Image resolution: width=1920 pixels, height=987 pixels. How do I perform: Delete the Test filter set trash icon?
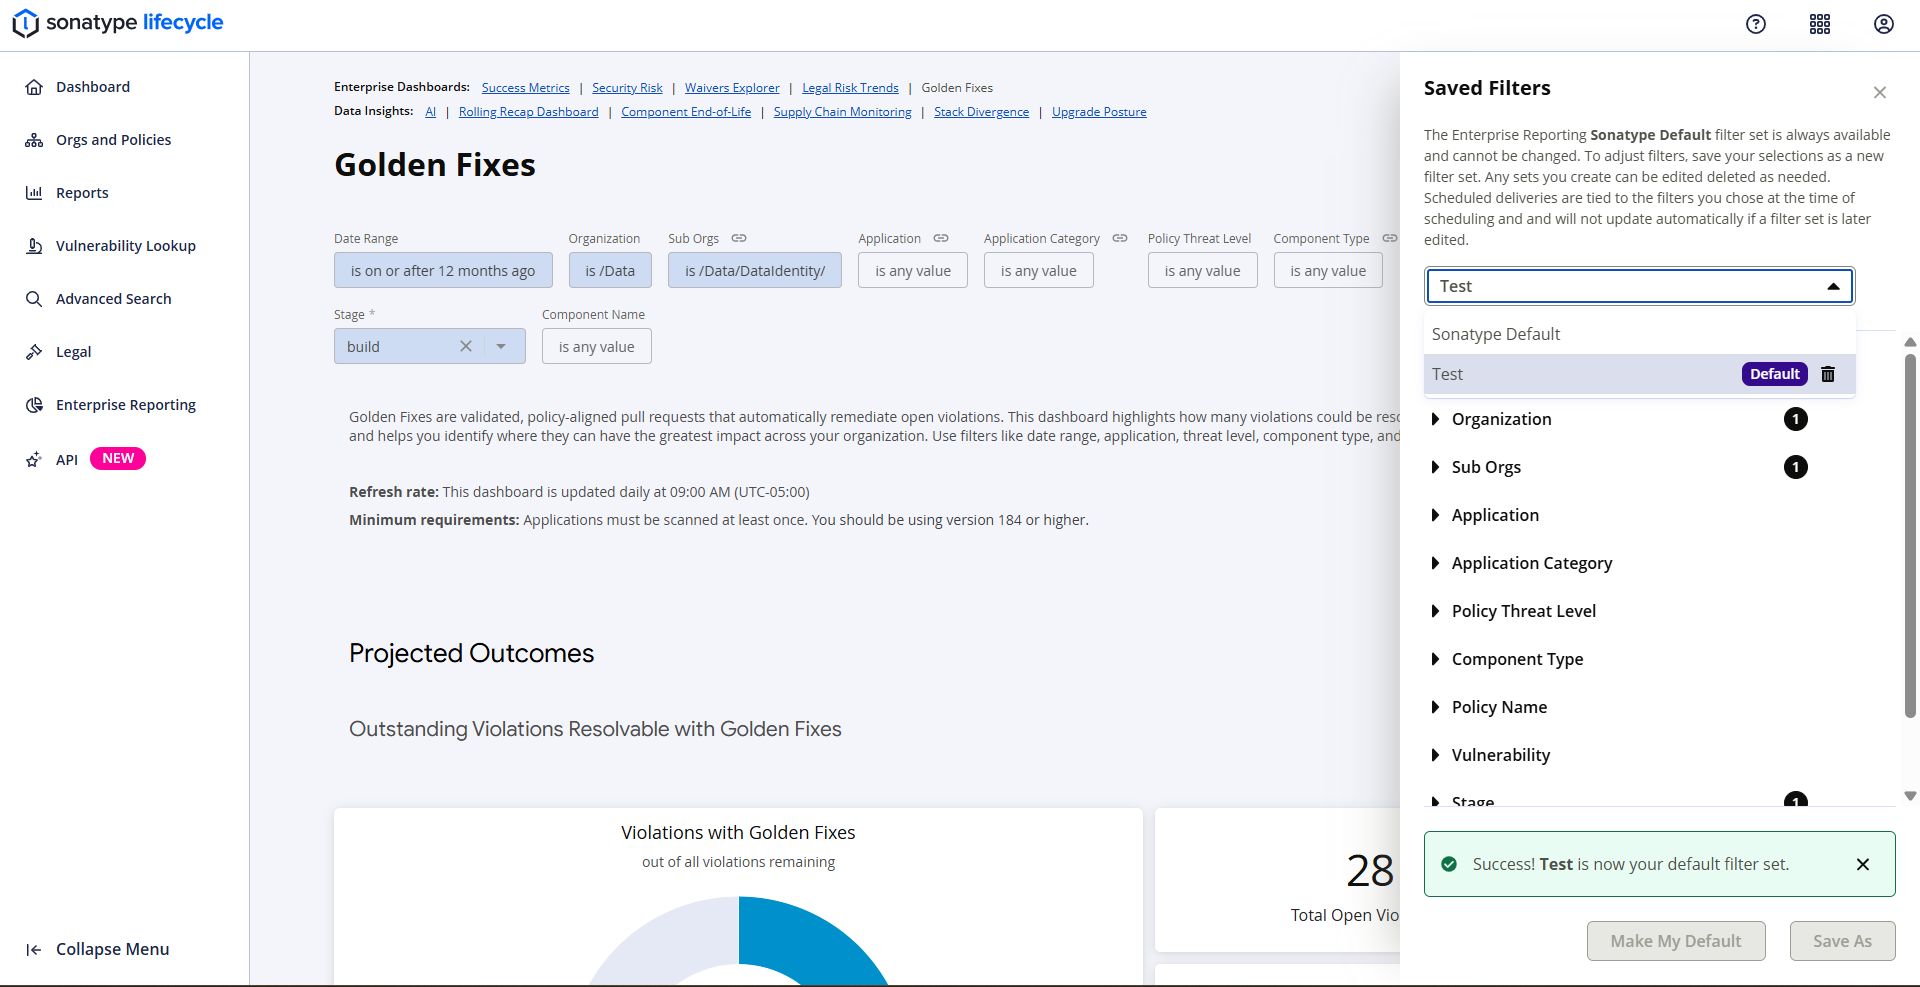click(x=1828, y=374)
